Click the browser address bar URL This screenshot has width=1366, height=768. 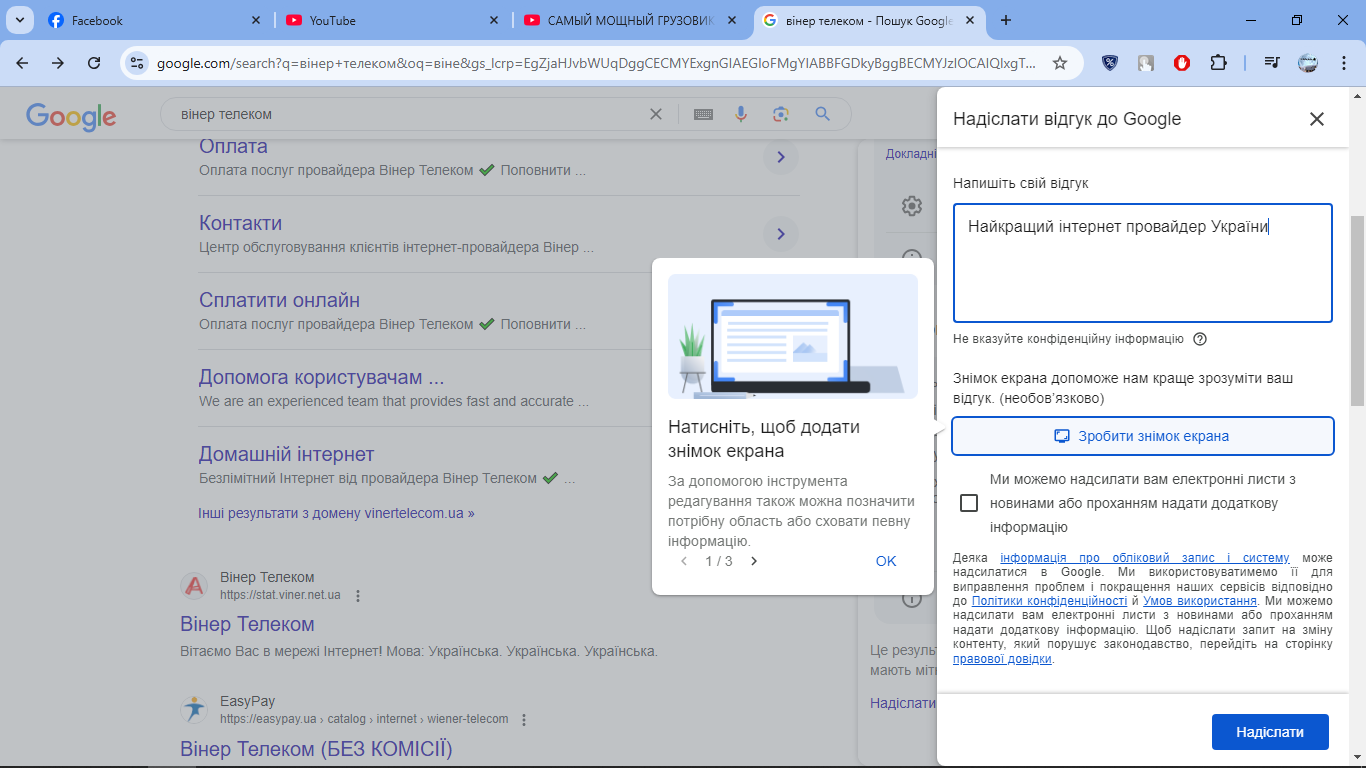[596, 63]
